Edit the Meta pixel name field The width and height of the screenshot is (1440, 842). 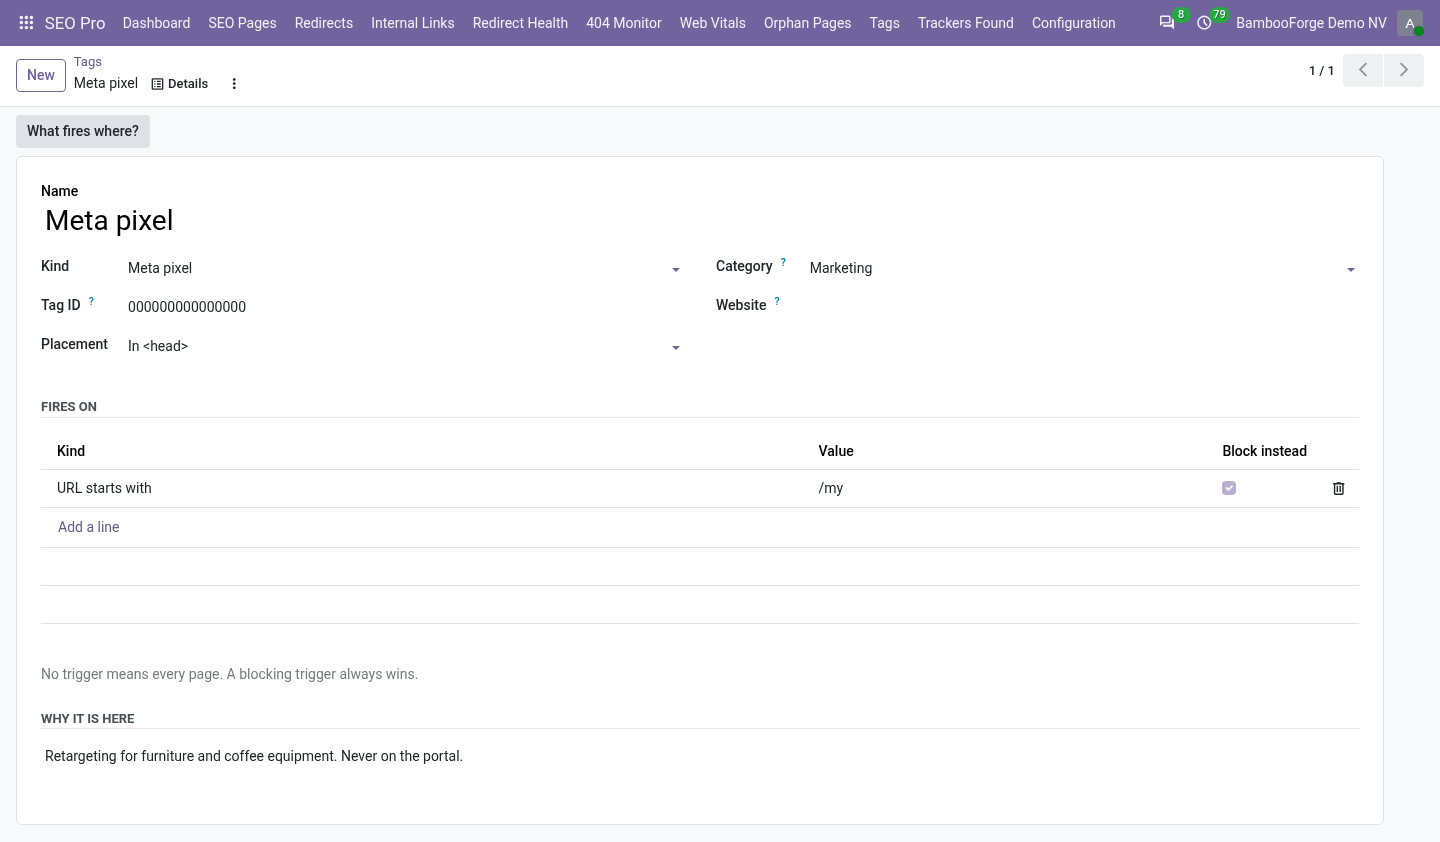700,221
